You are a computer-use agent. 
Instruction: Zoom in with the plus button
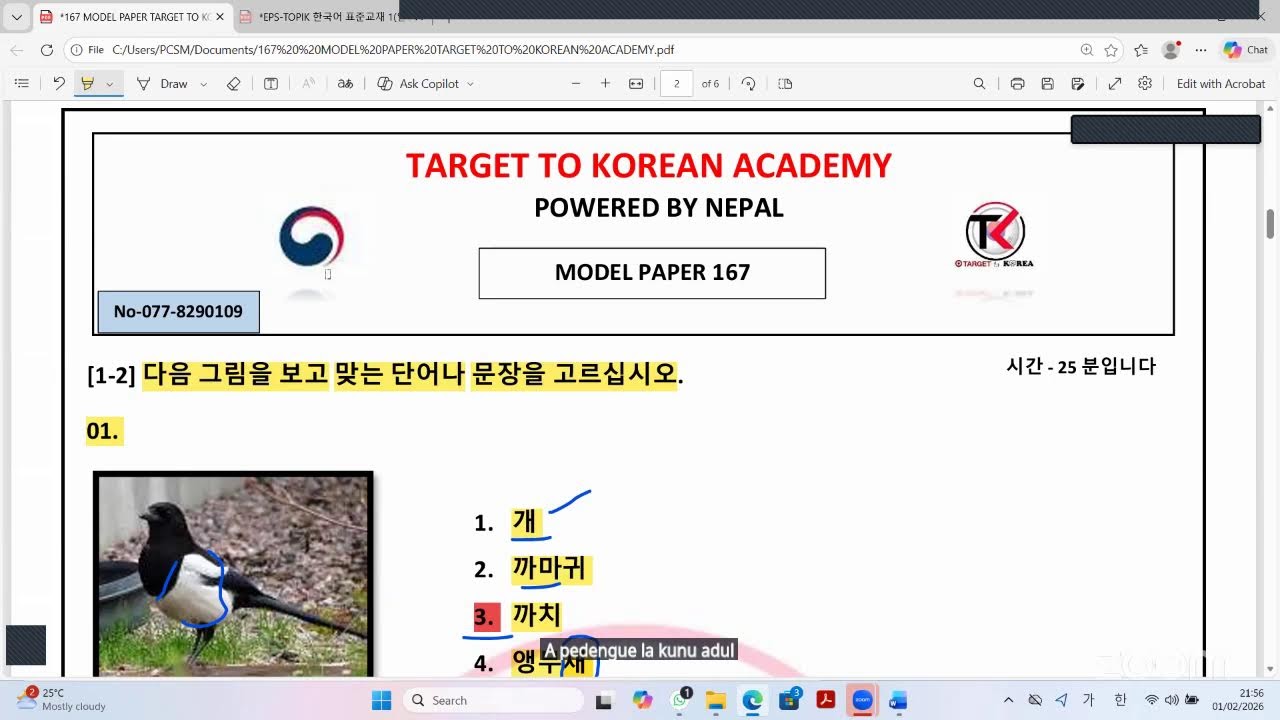[x=605, y=84]
